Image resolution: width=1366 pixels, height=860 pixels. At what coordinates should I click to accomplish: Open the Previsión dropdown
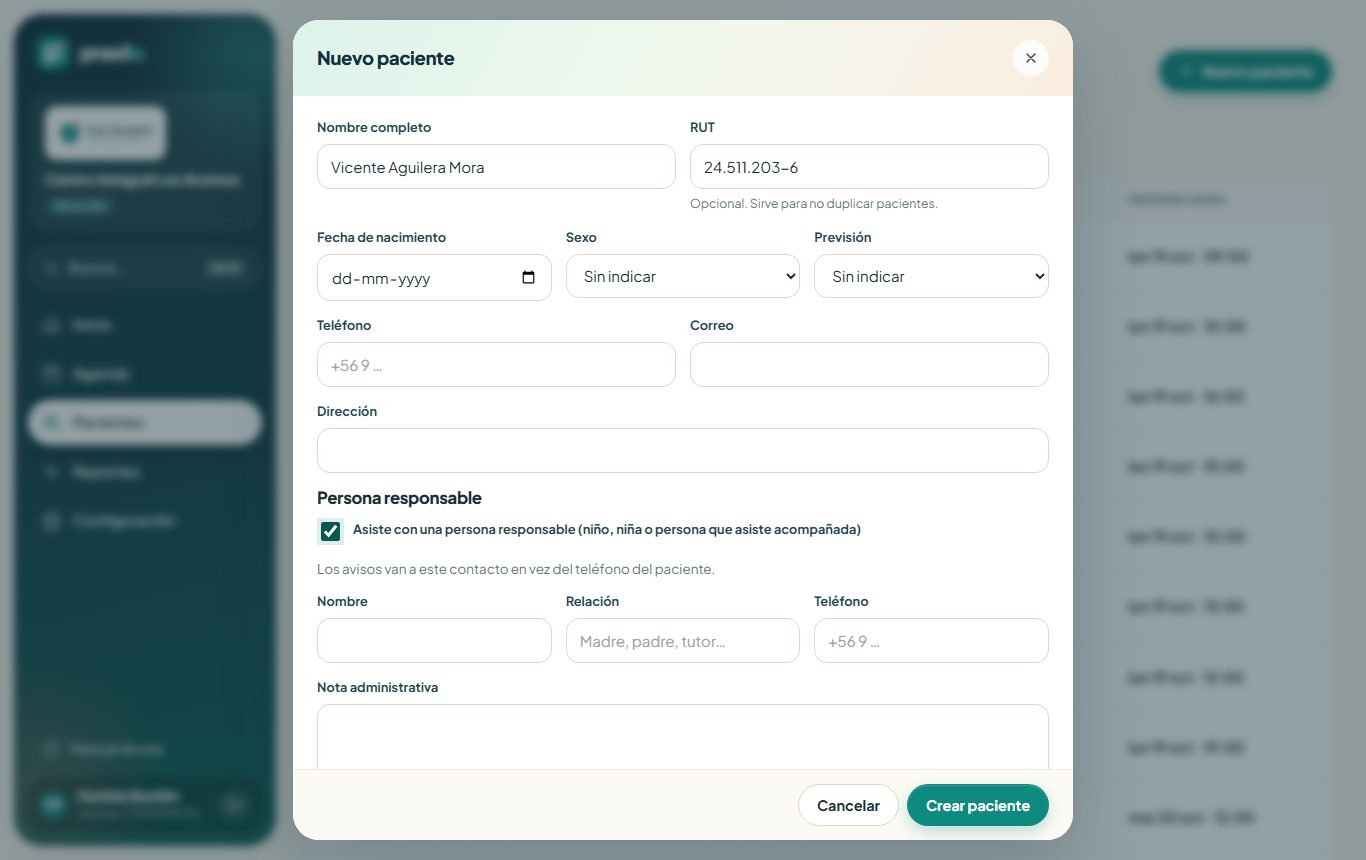tap(931, 276)
